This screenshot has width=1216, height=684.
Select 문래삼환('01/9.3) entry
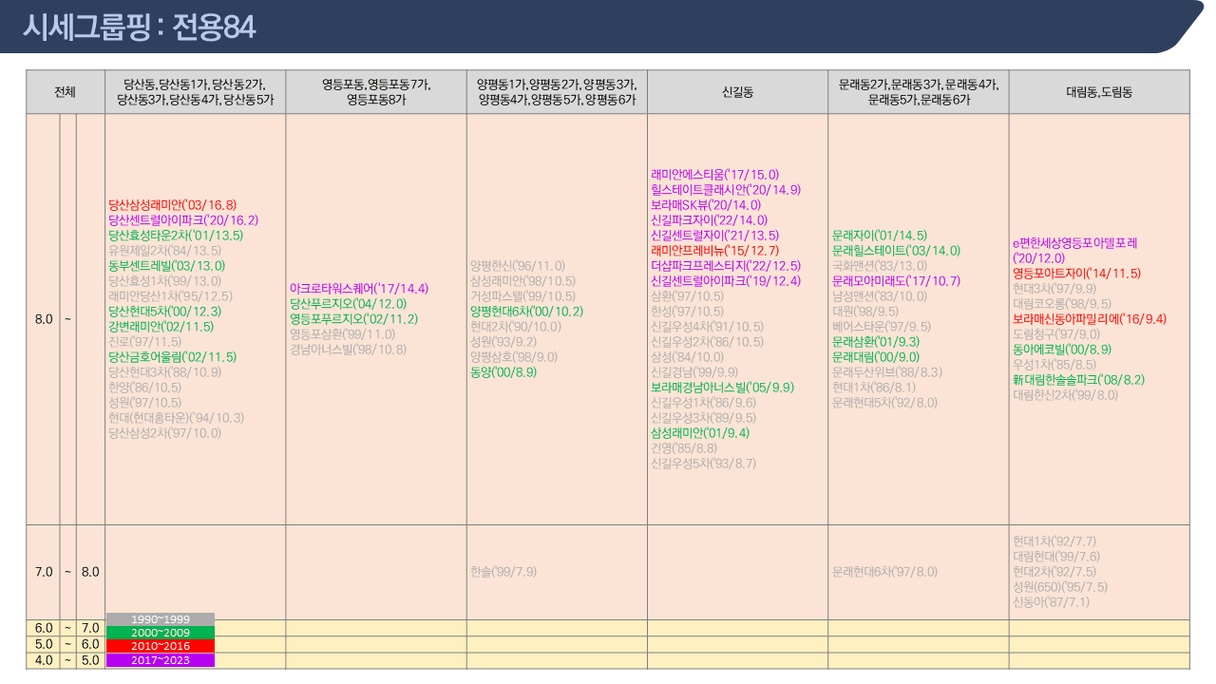click(875, 341)
